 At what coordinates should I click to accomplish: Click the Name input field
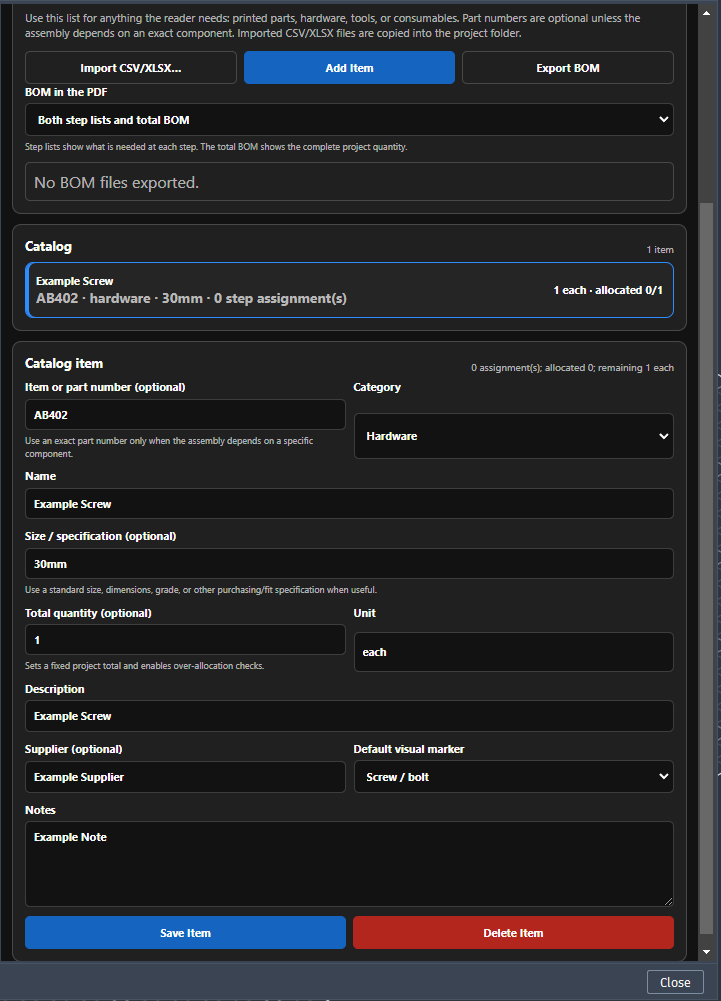(x=349, y=504)
